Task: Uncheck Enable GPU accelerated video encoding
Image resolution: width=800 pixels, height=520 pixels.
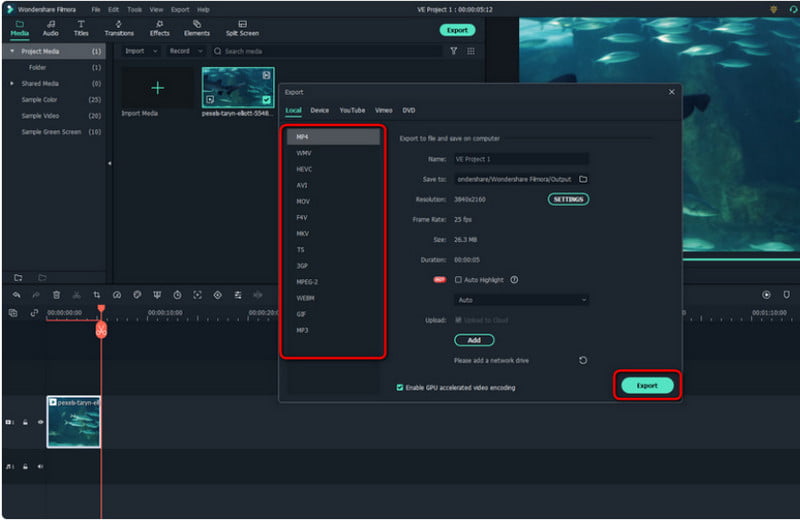Action: 400,387
